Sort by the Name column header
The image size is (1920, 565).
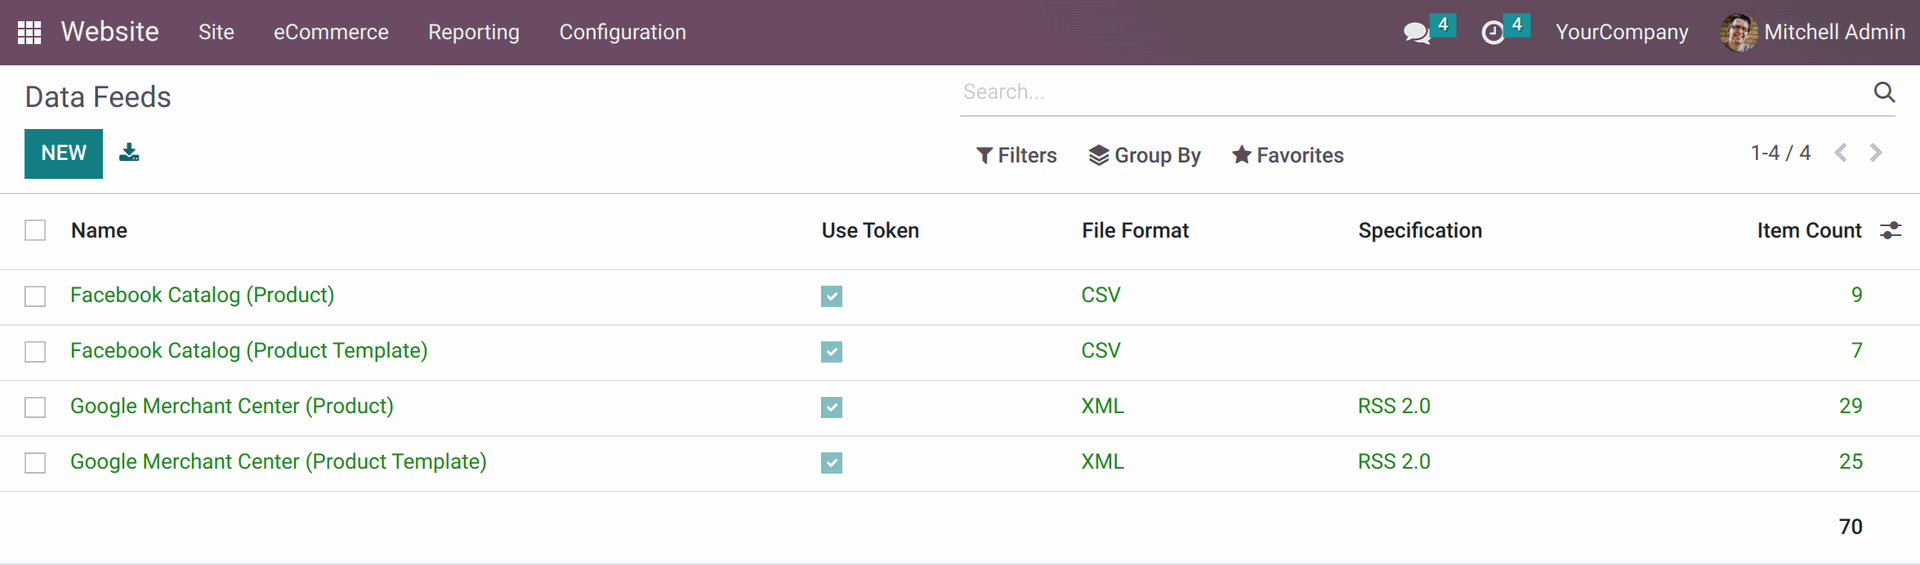99,231
